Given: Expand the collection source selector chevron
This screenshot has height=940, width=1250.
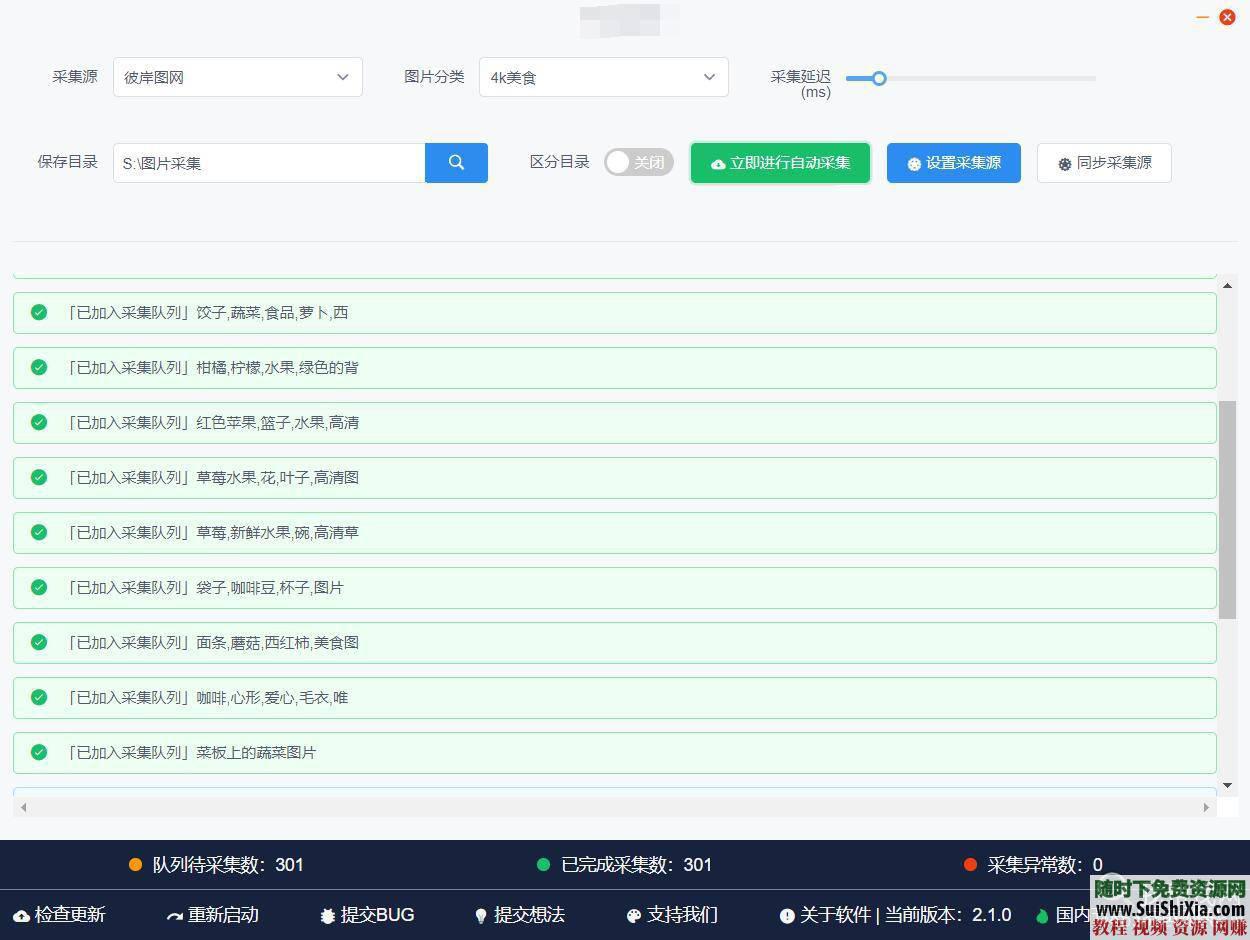Looking at the screenshot, I should tap(343, 77).
